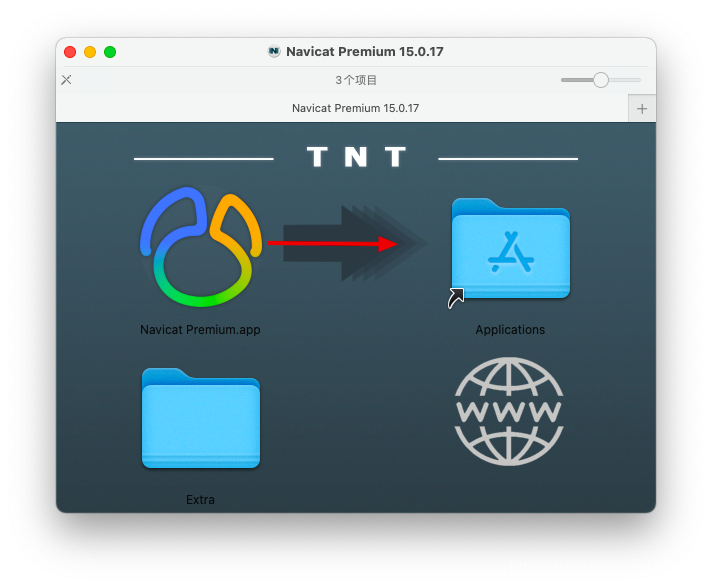Click the X icon in the toolbar
Screen dimensions: 712x587
click(66, 80)
